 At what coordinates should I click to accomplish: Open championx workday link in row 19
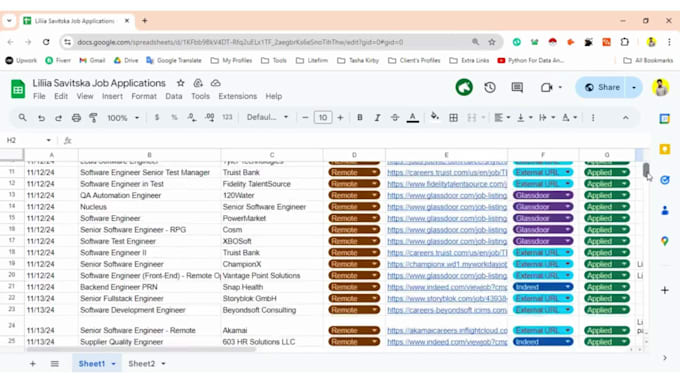click(447, 264)
